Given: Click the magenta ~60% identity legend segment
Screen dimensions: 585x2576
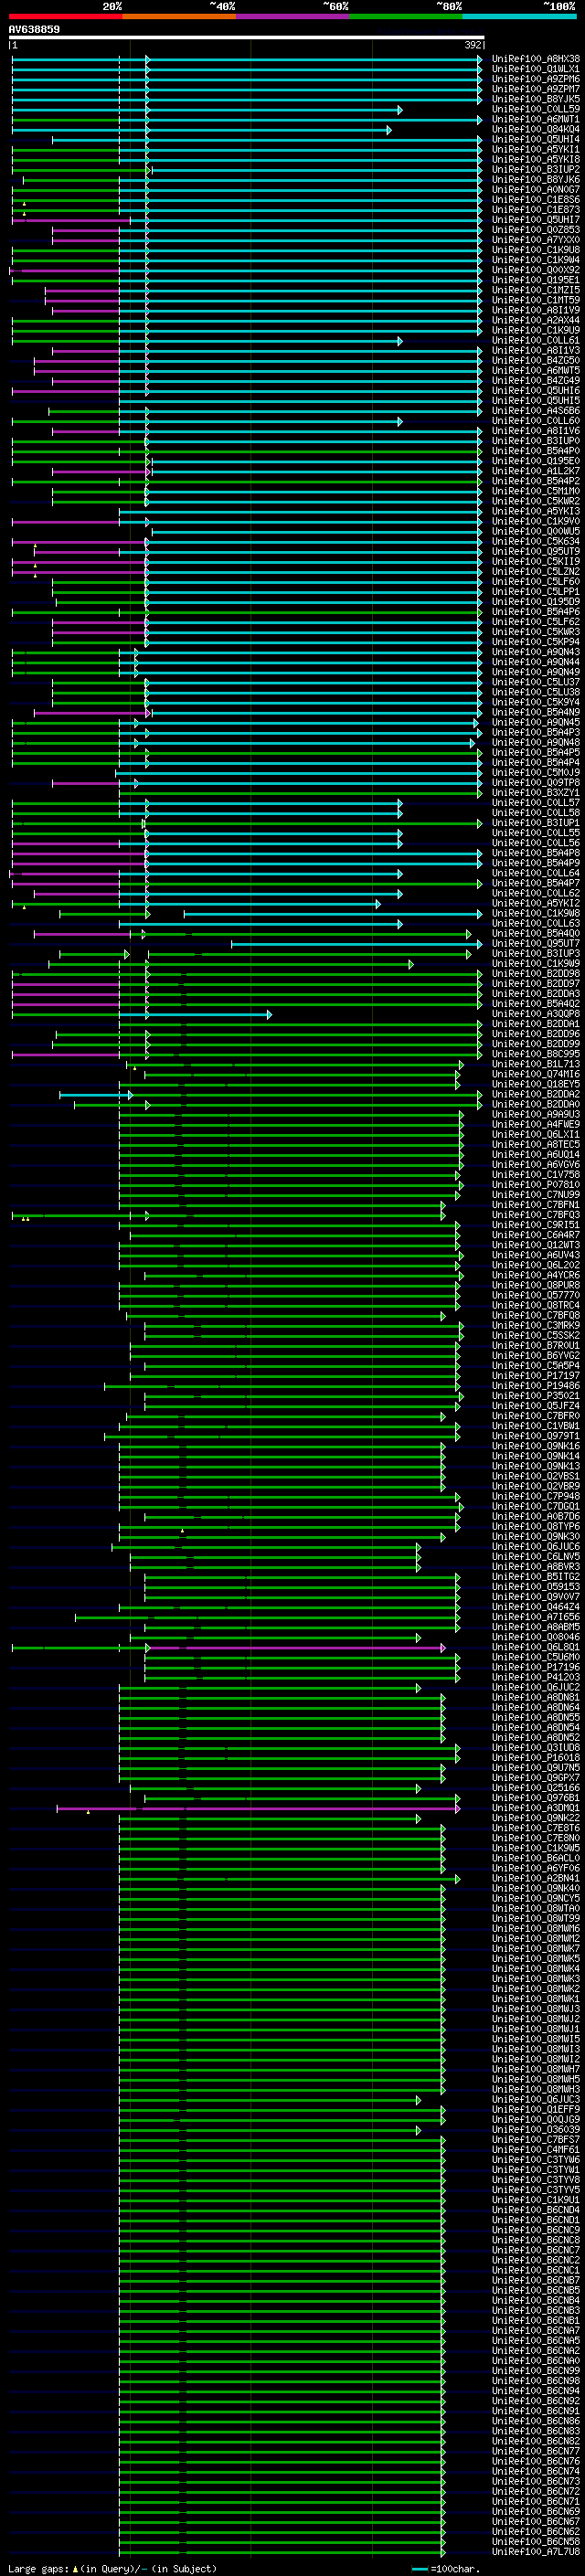Looking at the screenshot, I should pos(292,16).
